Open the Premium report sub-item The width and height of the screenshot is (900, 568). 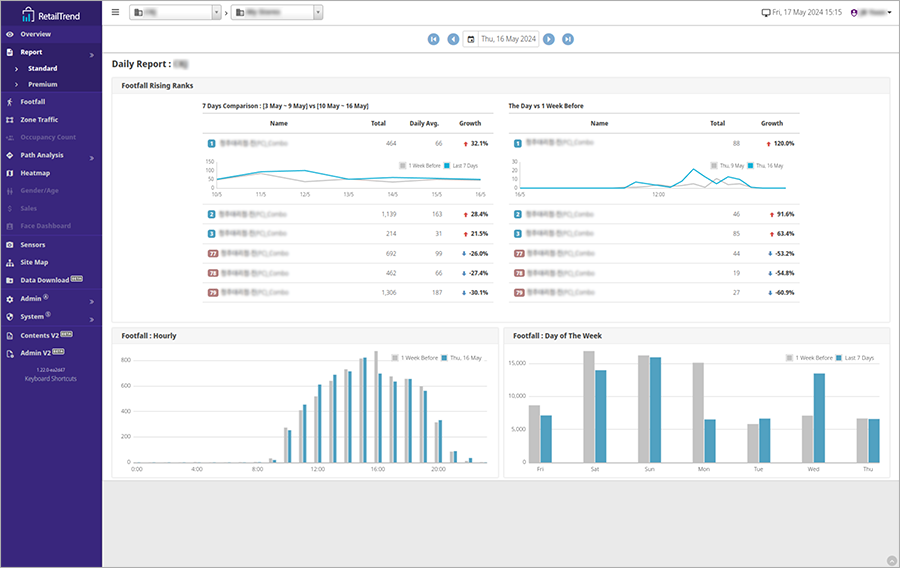[43, 84]
